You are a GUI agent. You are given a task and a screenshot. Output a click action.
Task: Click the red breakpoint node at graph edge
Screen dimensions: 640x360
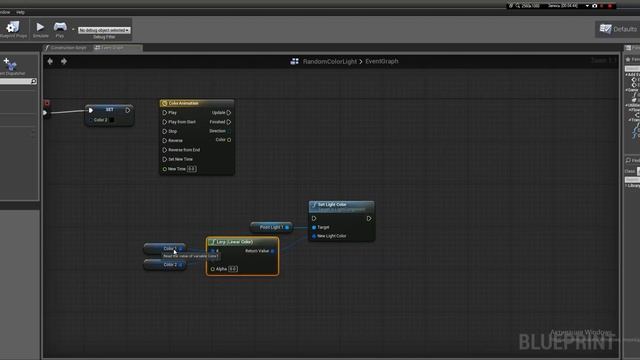pyautogui.click(x=47, y=103)
